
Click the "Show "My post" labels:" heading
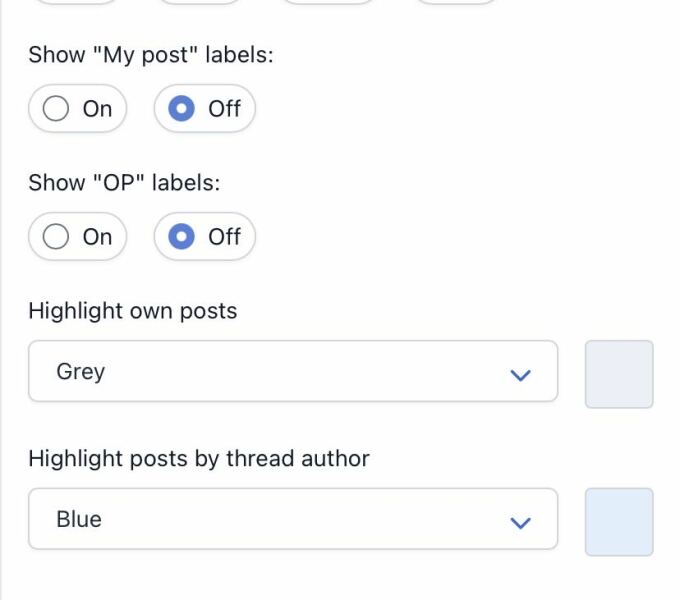pos(150,55)
